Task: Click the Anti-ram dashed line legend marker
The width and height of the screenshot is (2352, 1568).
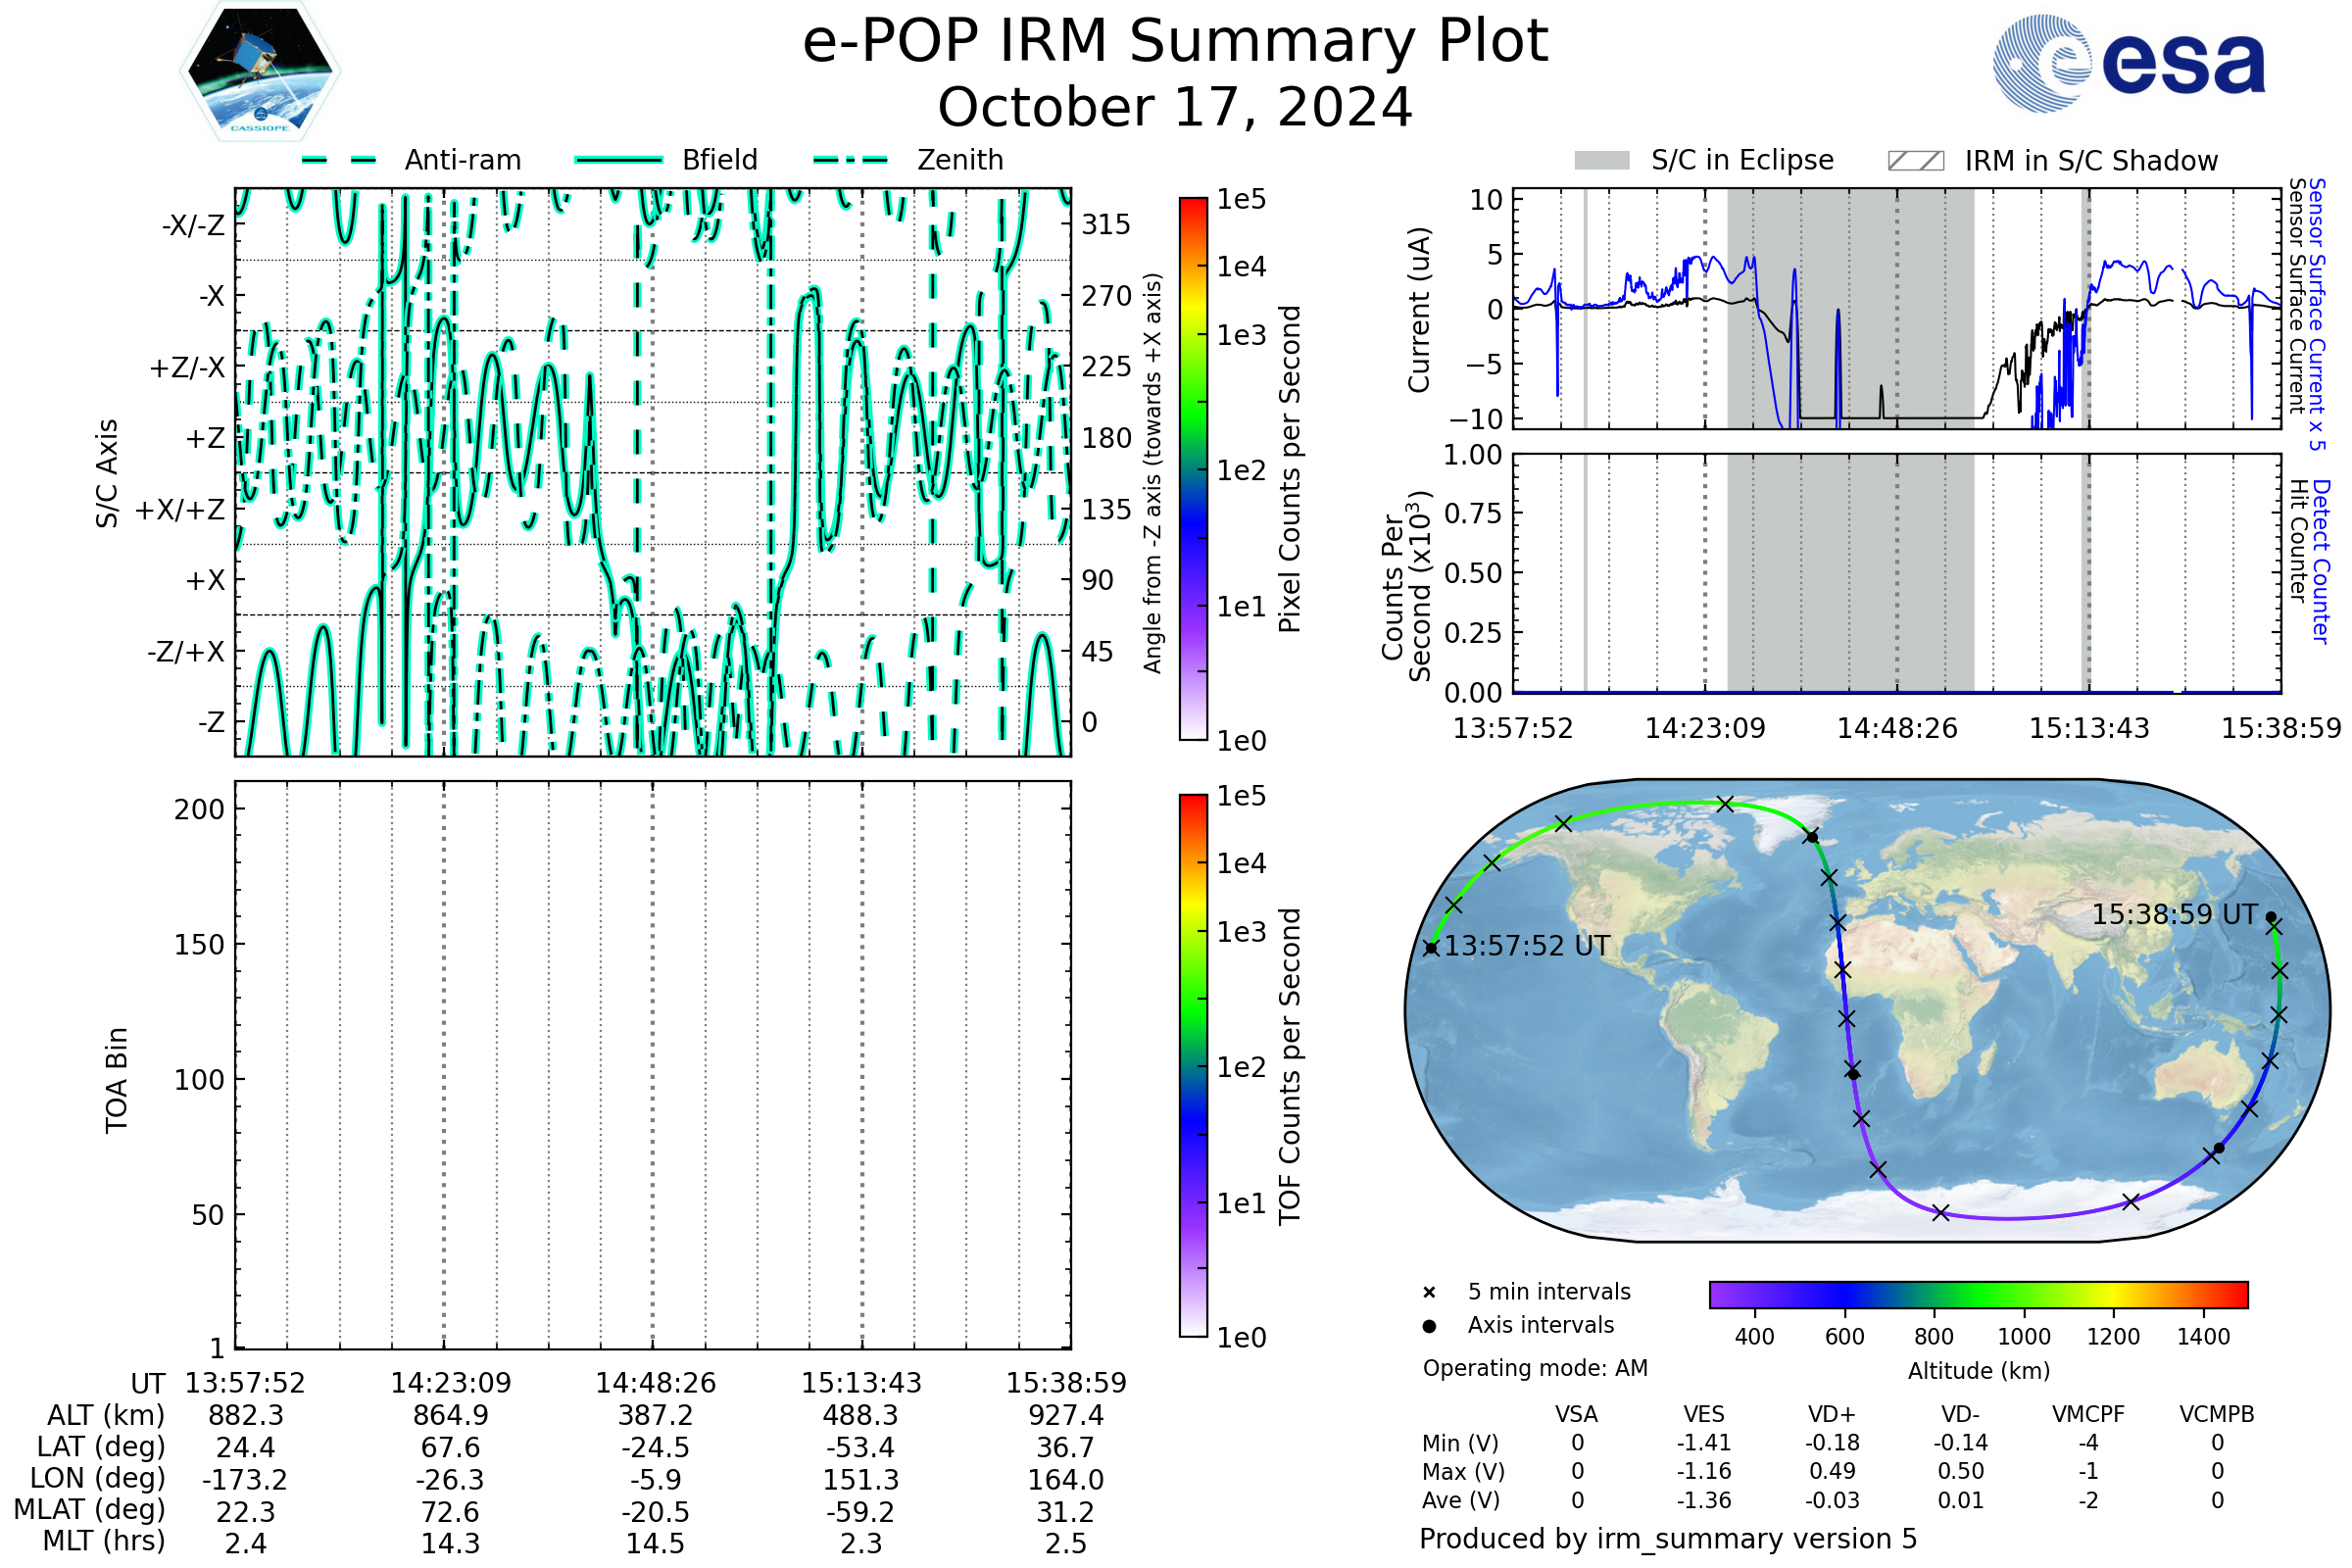Action: [339, 160]
